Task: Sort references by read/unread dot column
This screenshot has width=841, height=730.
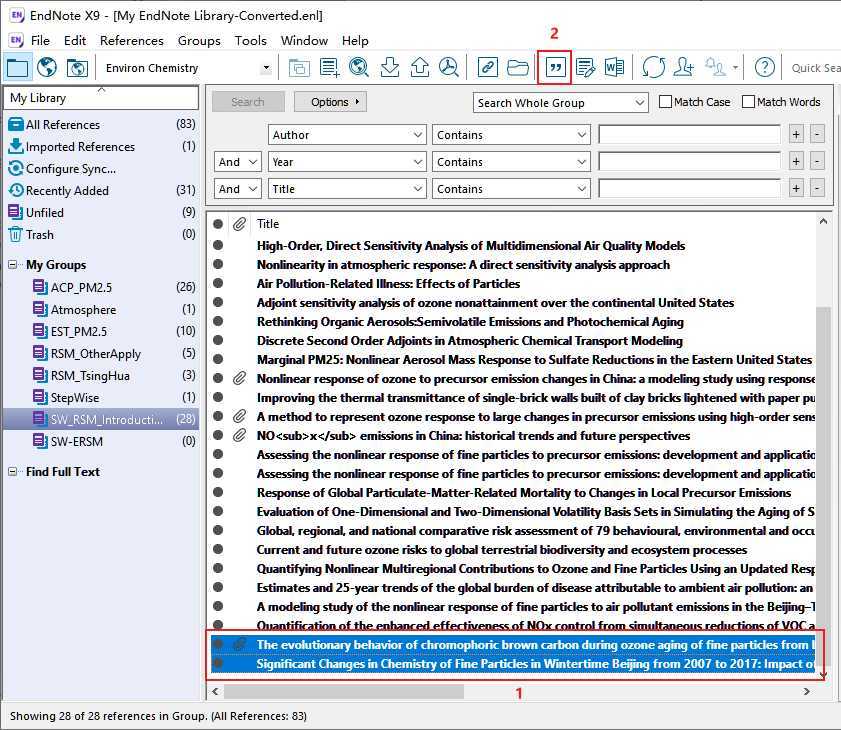Action: coord(218,224)
